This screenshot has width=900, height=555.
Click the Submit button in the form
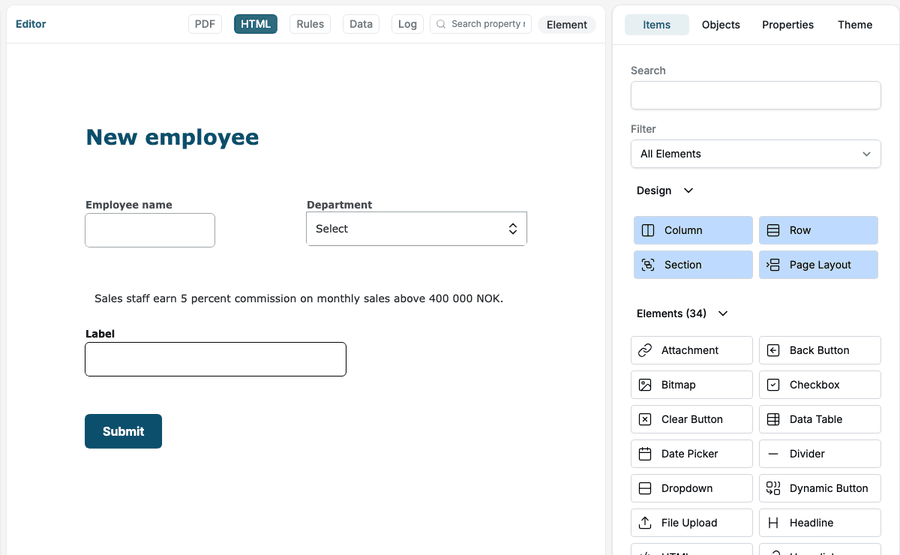[123, 431]
